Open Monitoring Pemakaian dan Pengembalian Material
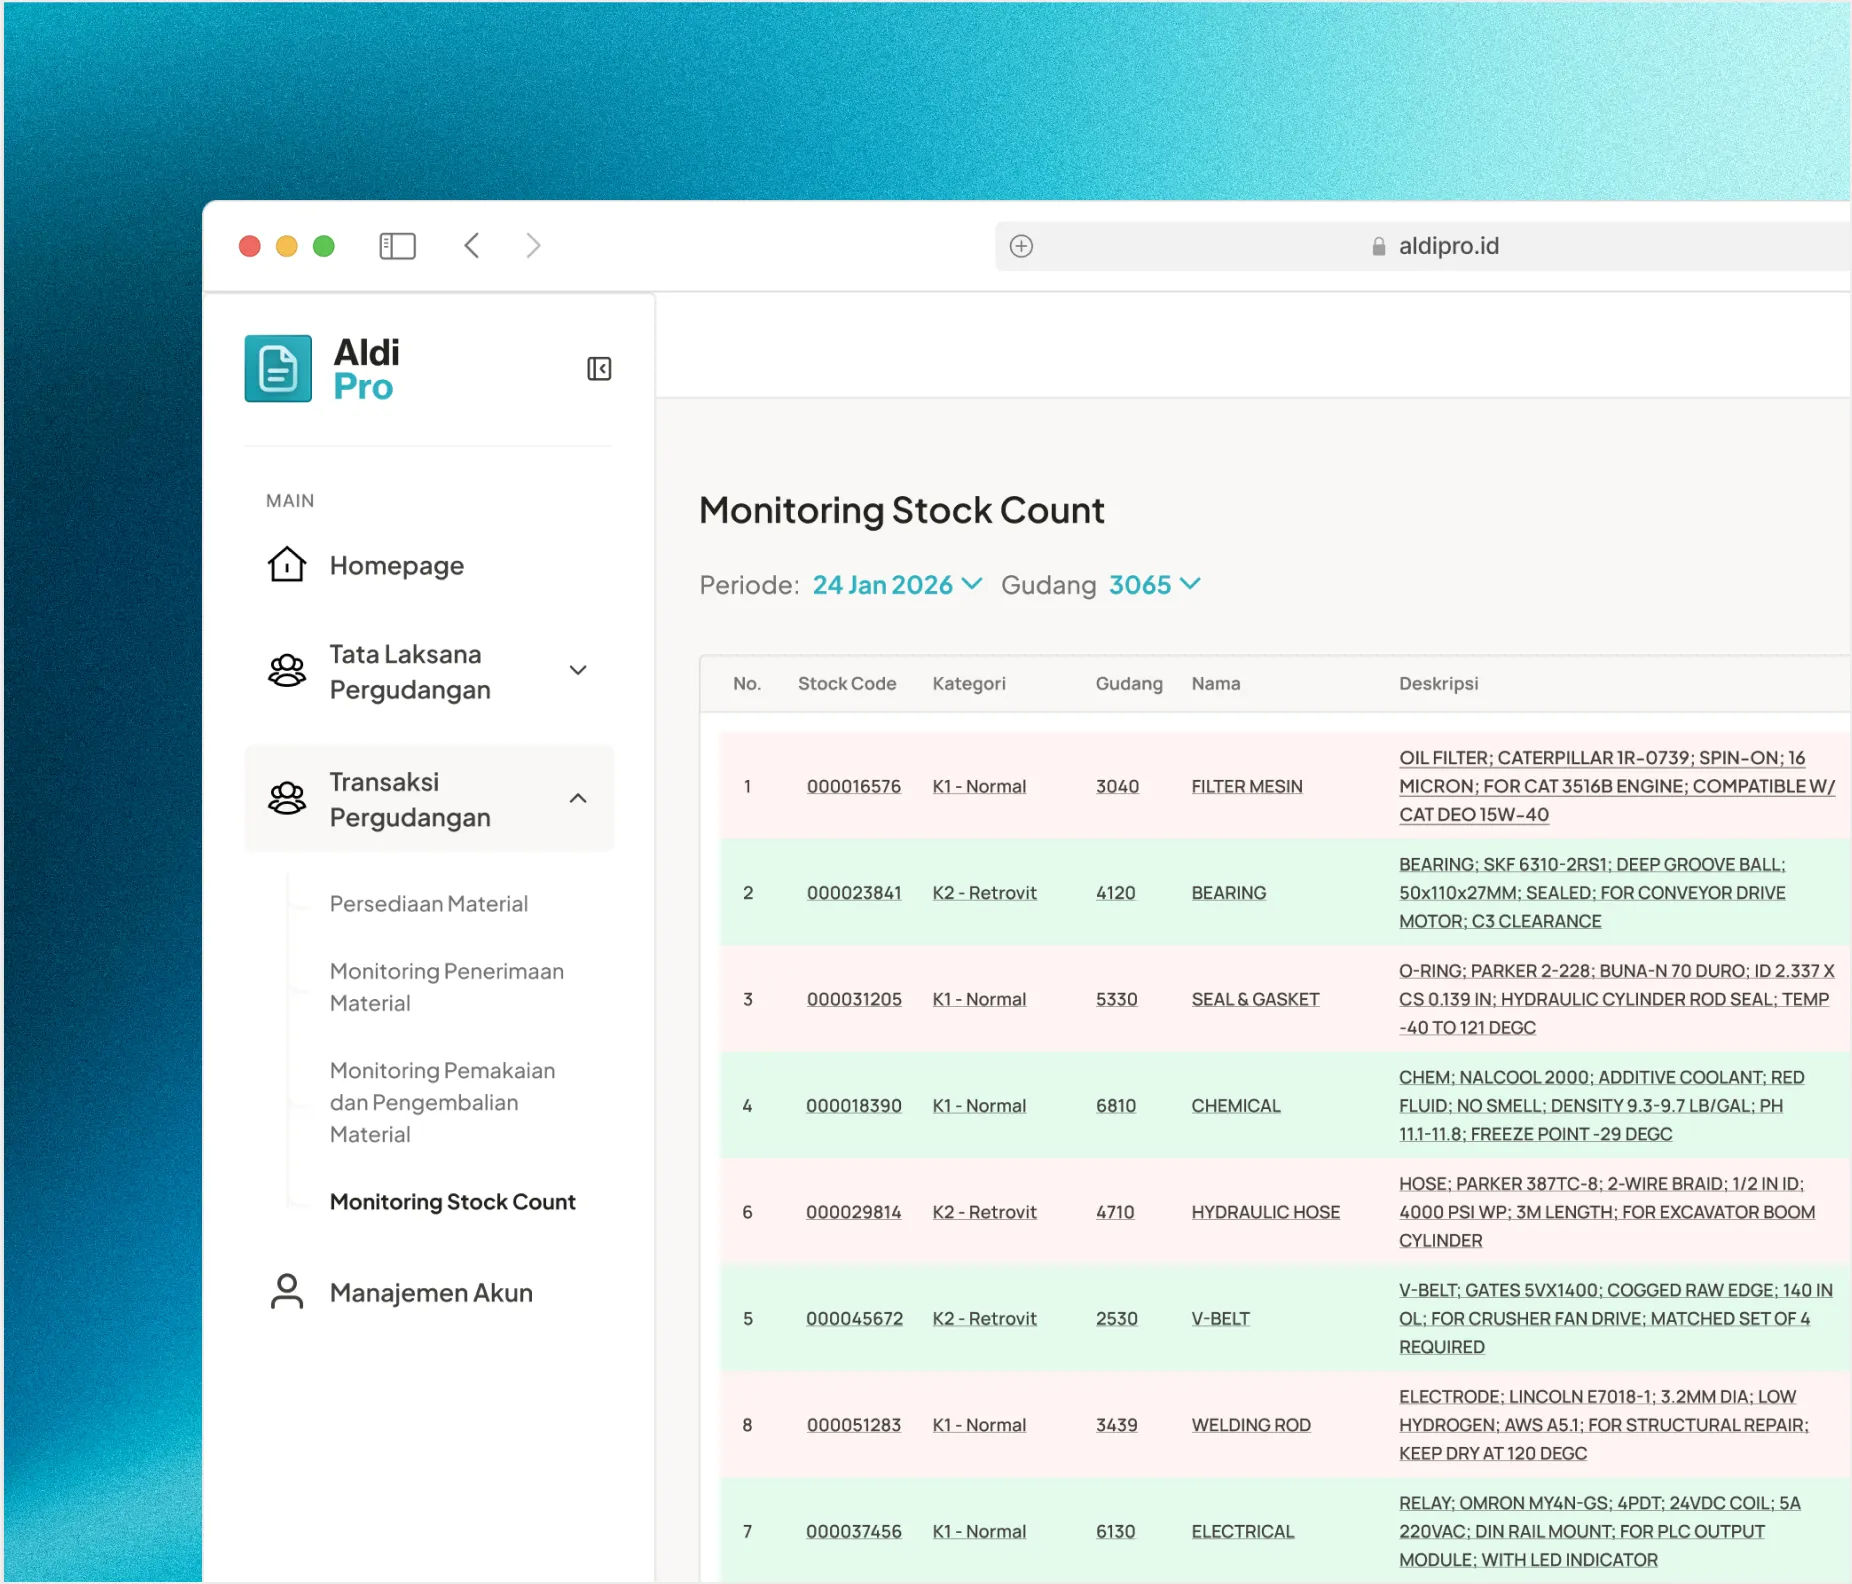This screenshot has height=1584, width=1852. (442, 1102)
